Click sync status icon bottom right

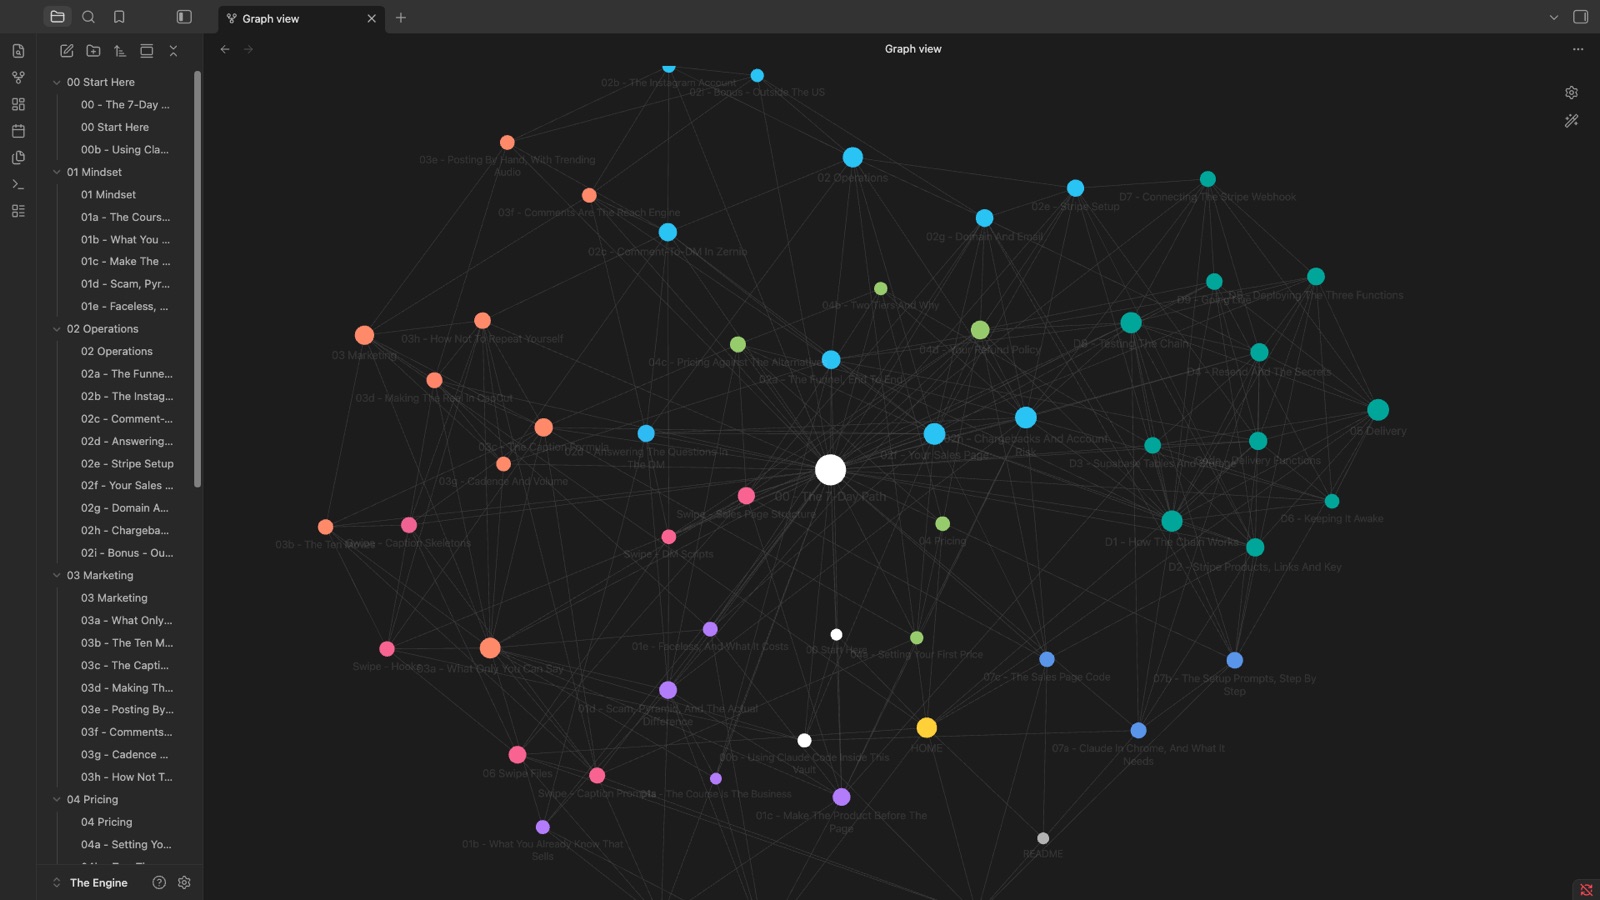(x=1586, y=889)
